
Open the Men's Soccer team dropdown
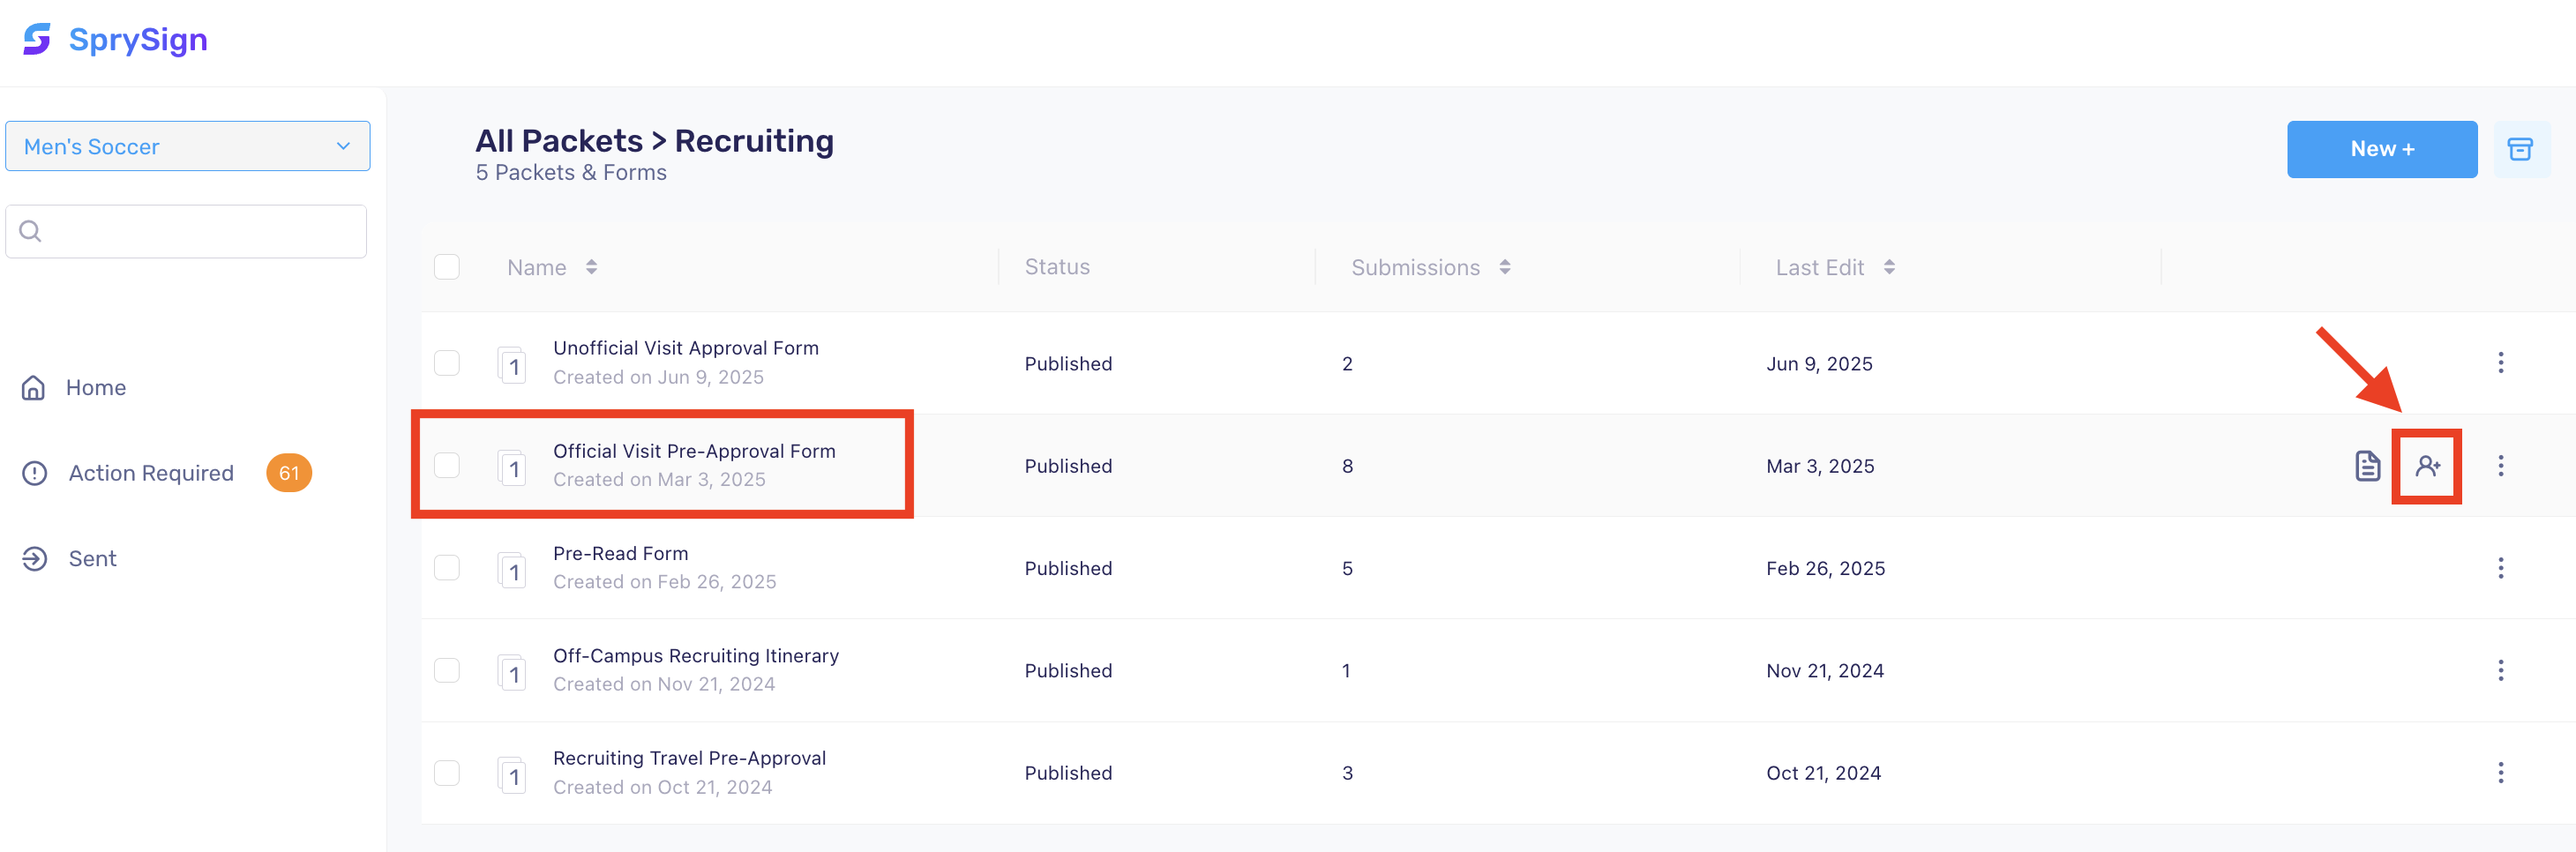coord(188,146)
